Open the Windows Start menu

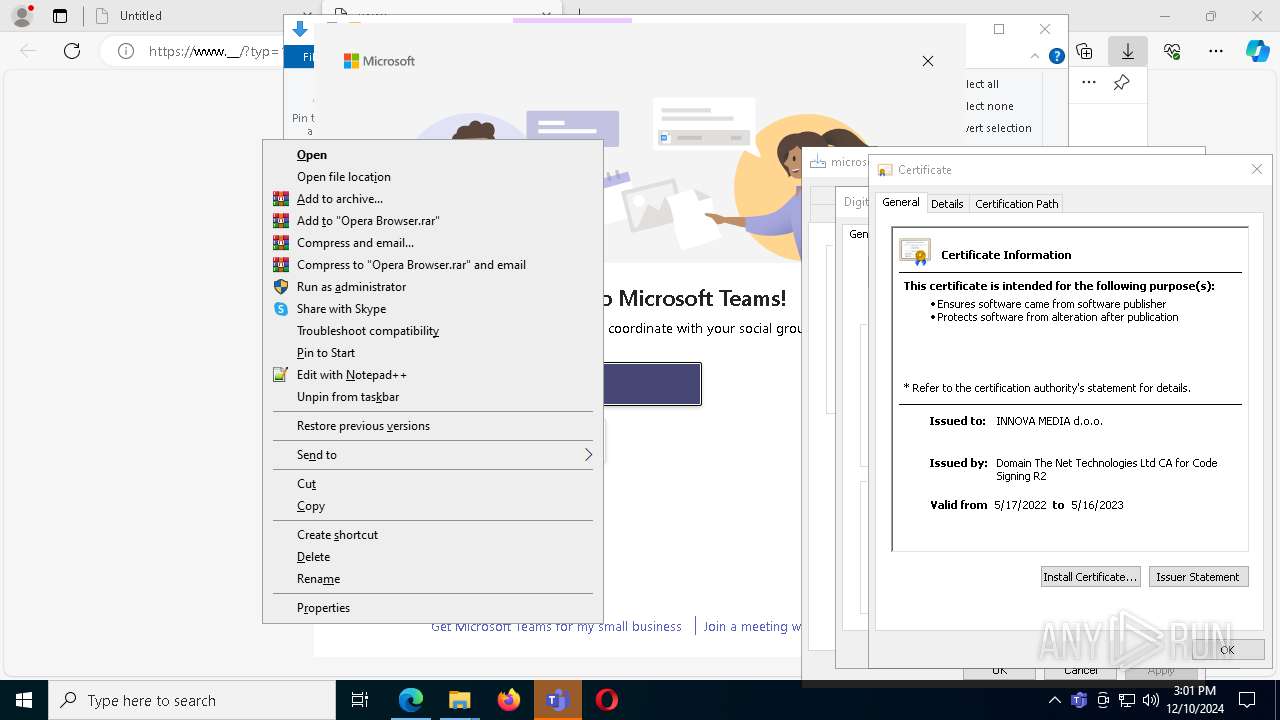tap(24, 700)
